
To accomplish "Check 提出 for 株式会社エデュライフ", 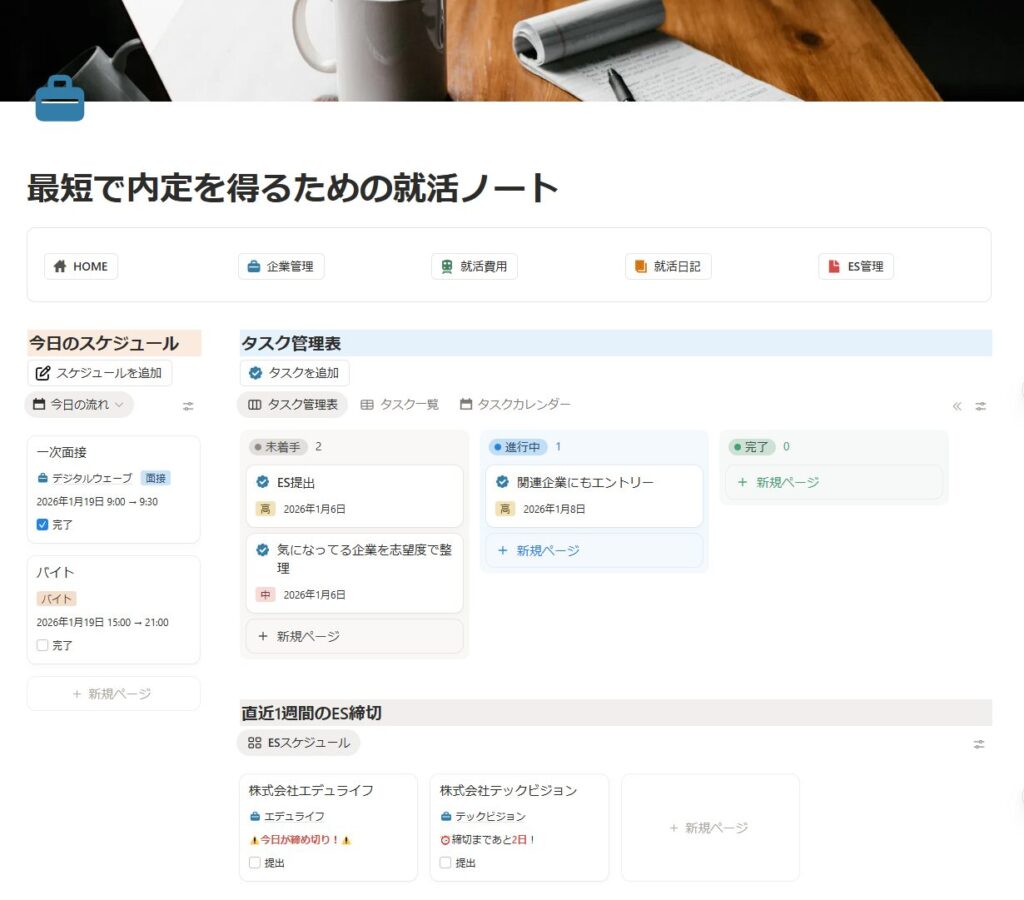I will point(253,863).
